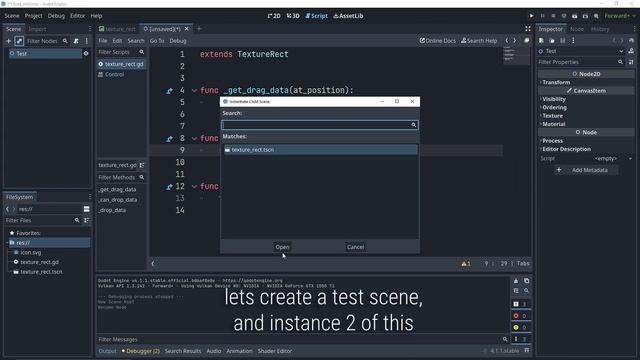Expand the Transform section

(556, 82)
